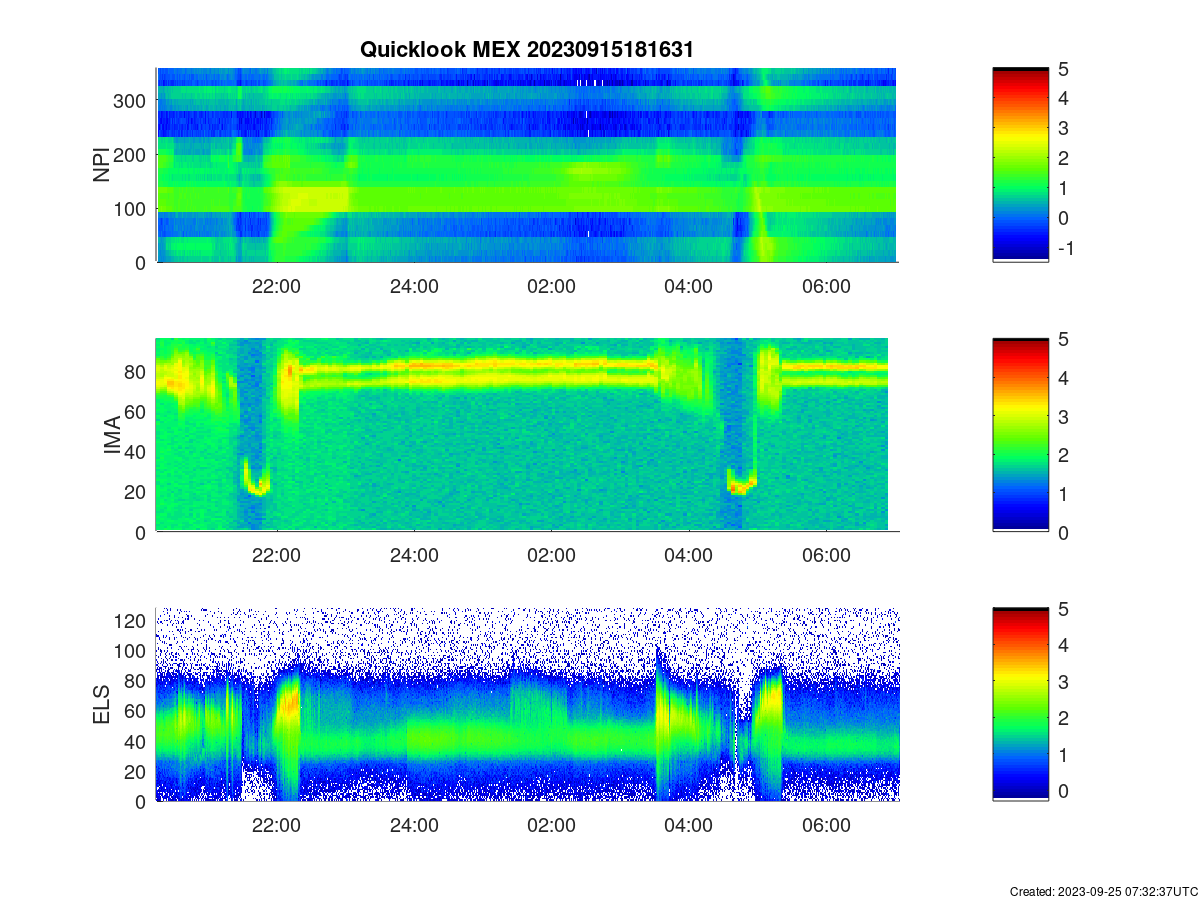Click the 60 label on ELS y-axis
1200x900 pixels.
pos(136,711)
